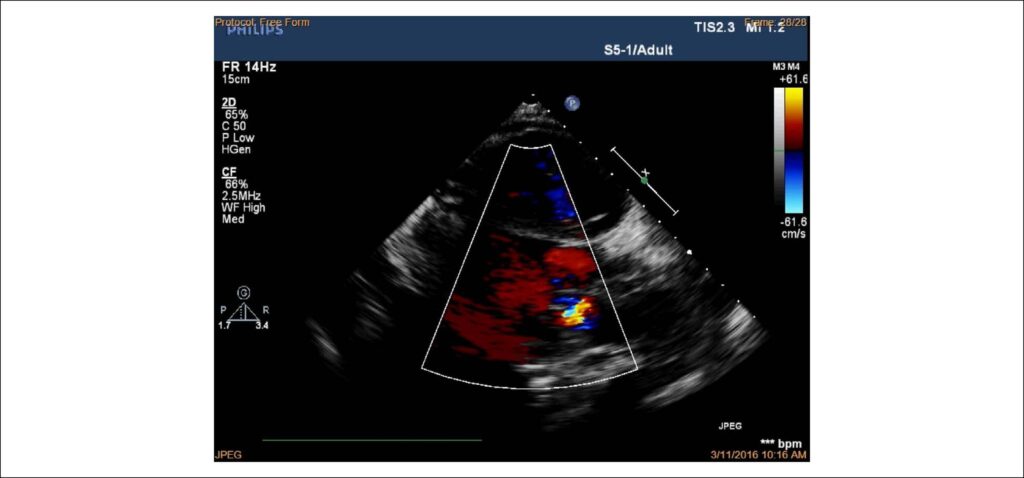Click the "Med" setting under WF High
Viewport: 1024px width, 478px height.
tap(233, 219)
